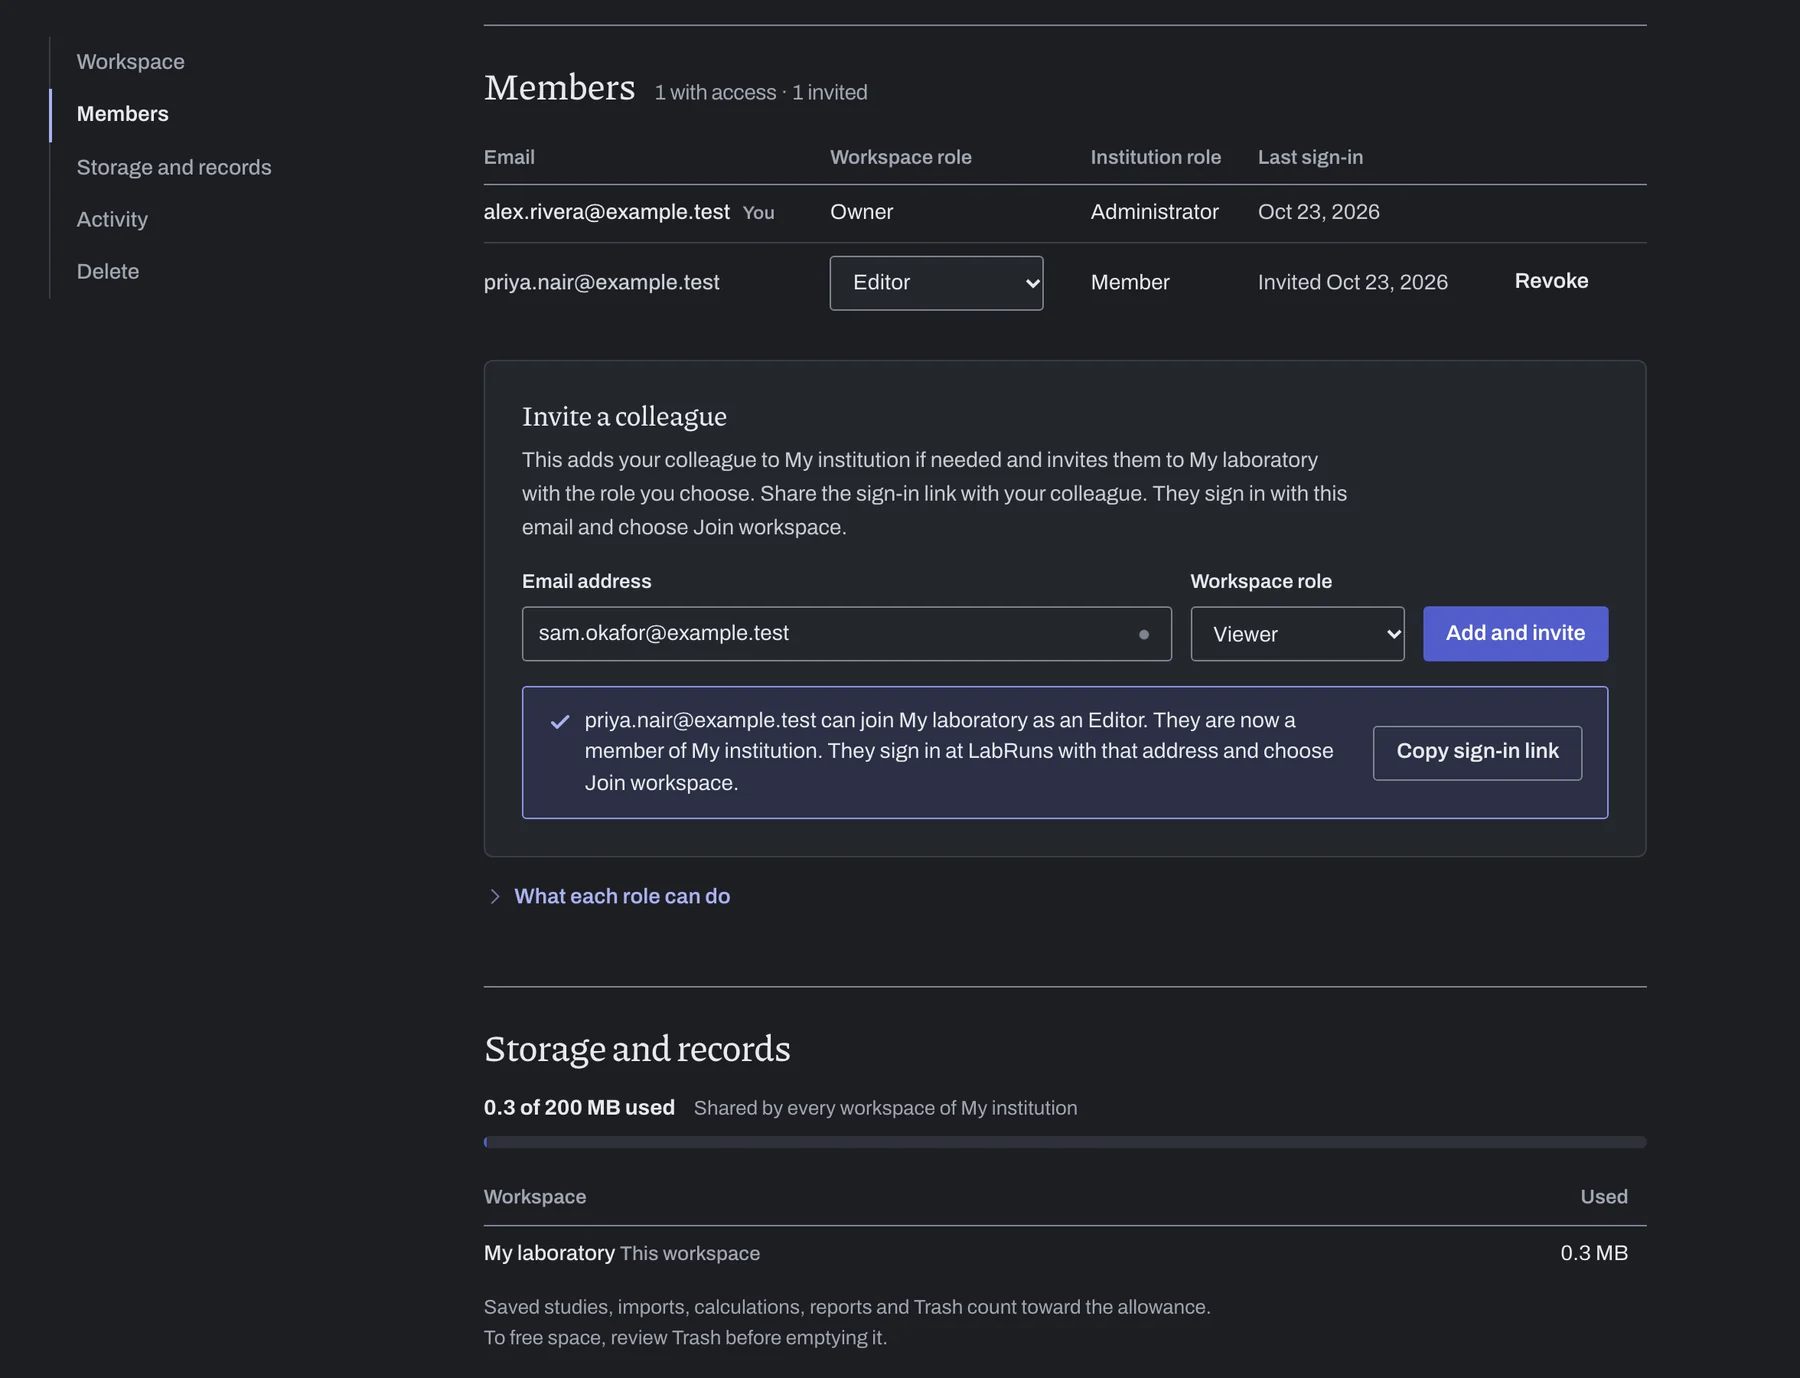Go to Storage and records in sidebar
This screenshot has height=1378, width=1800.
click(174, 167)
